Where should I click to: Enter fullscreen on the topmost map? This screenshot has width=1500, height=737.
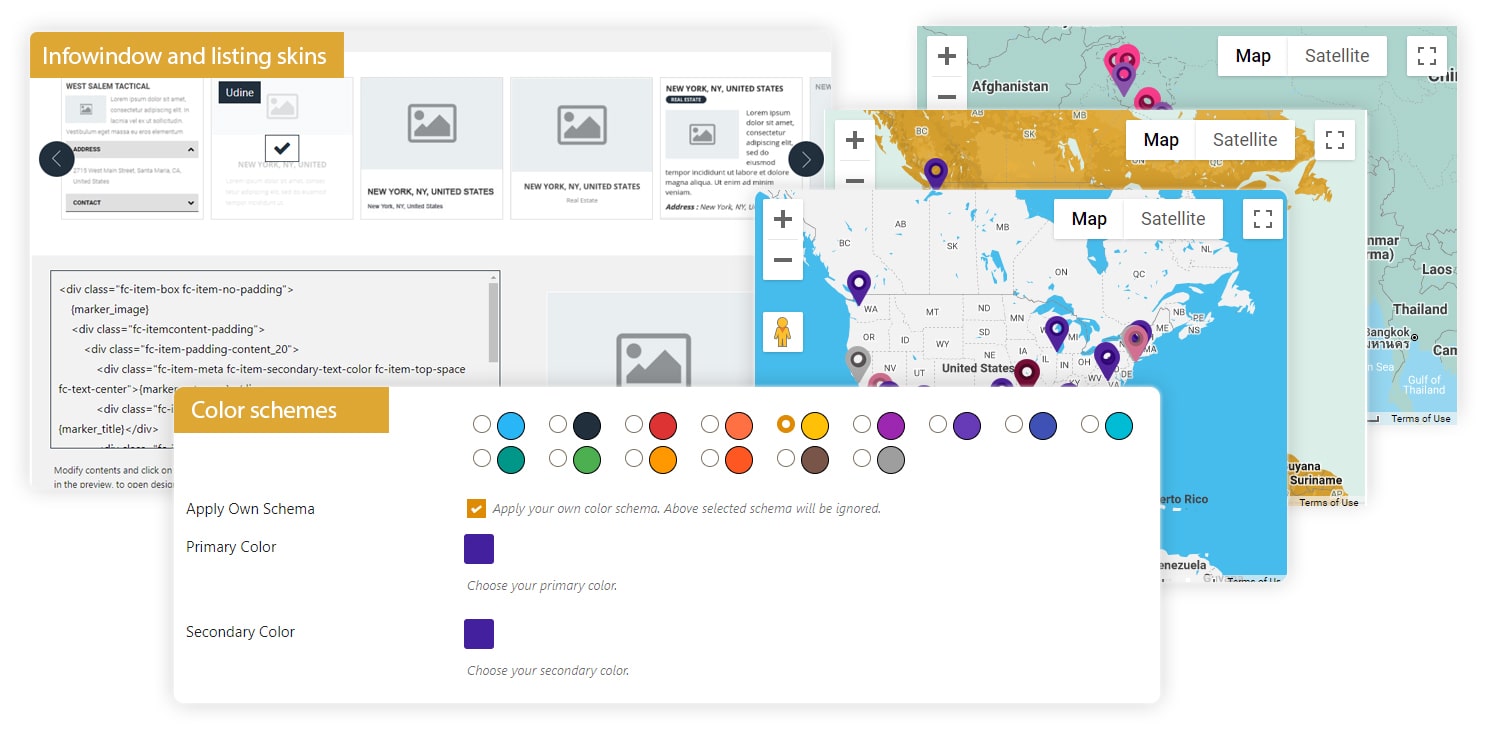coord(1427,55)
